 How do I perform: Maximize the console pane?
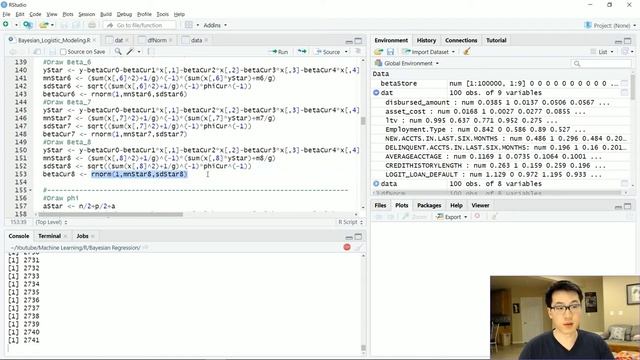[358, 237]
